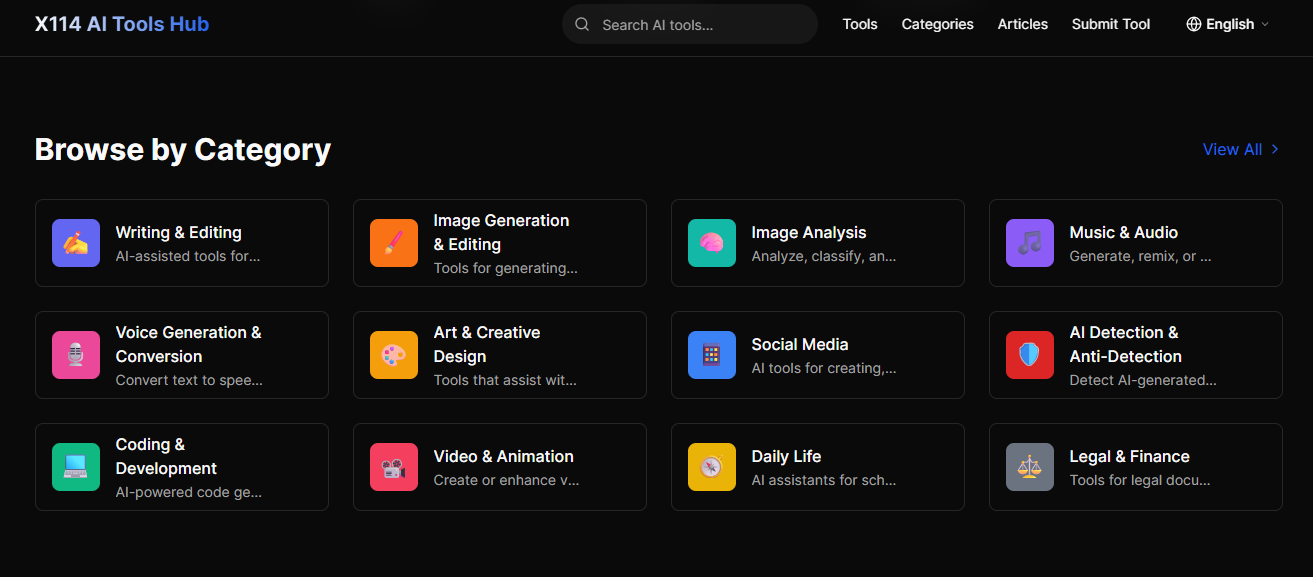Click the AI Detection shield icon
Viewport: 1313px width, 577px height.
[x=1030, y=355]
